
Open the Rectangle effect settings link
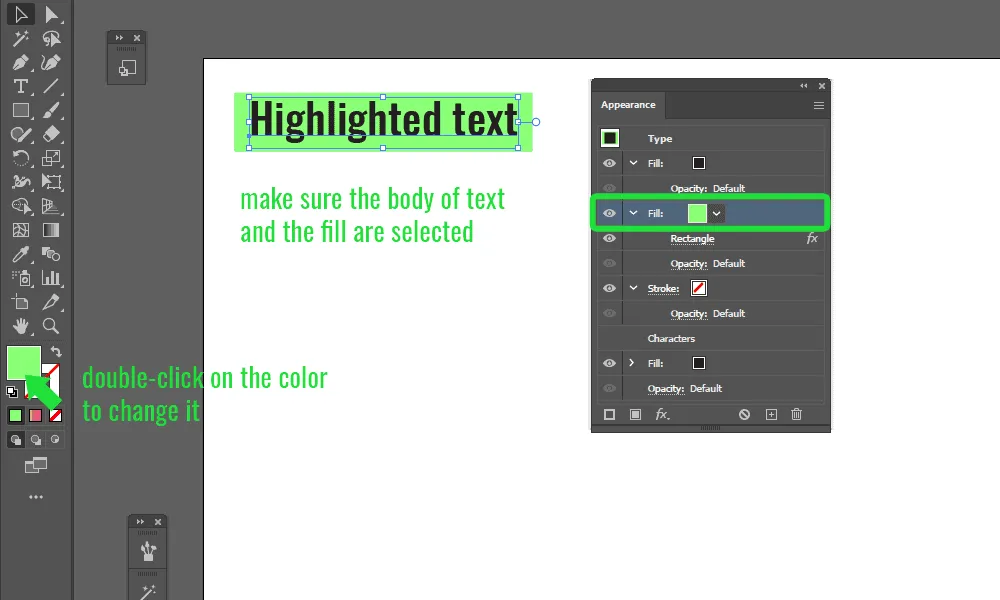693,238
